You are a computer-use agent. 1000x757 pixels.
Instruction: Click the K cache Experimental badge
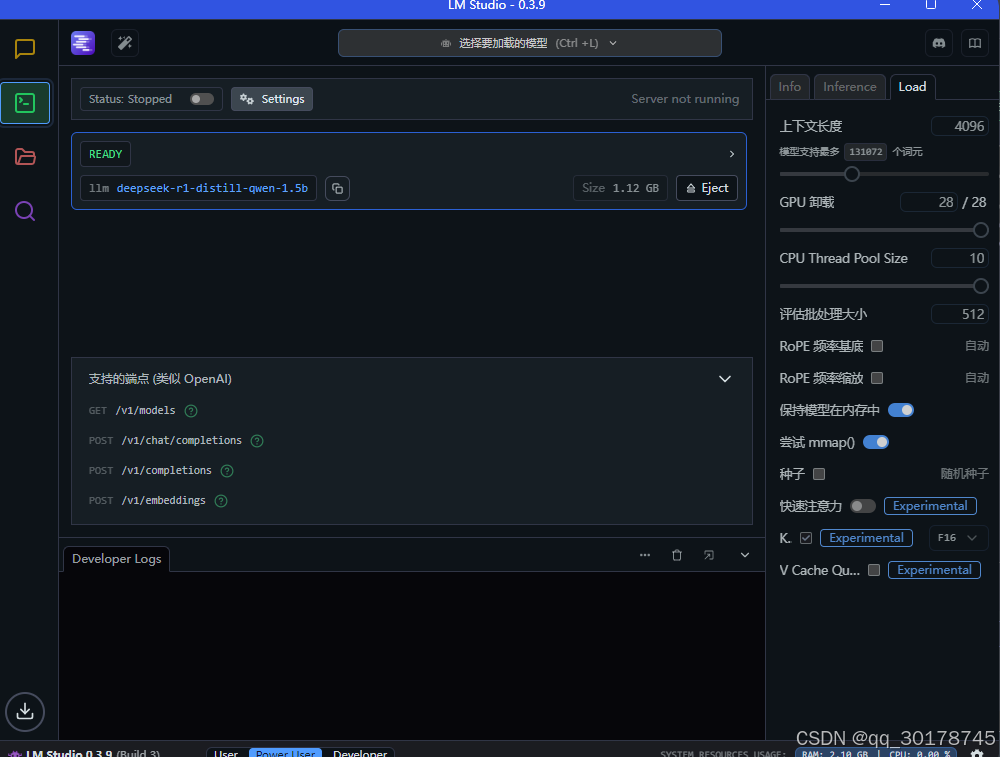click(866, 538)
